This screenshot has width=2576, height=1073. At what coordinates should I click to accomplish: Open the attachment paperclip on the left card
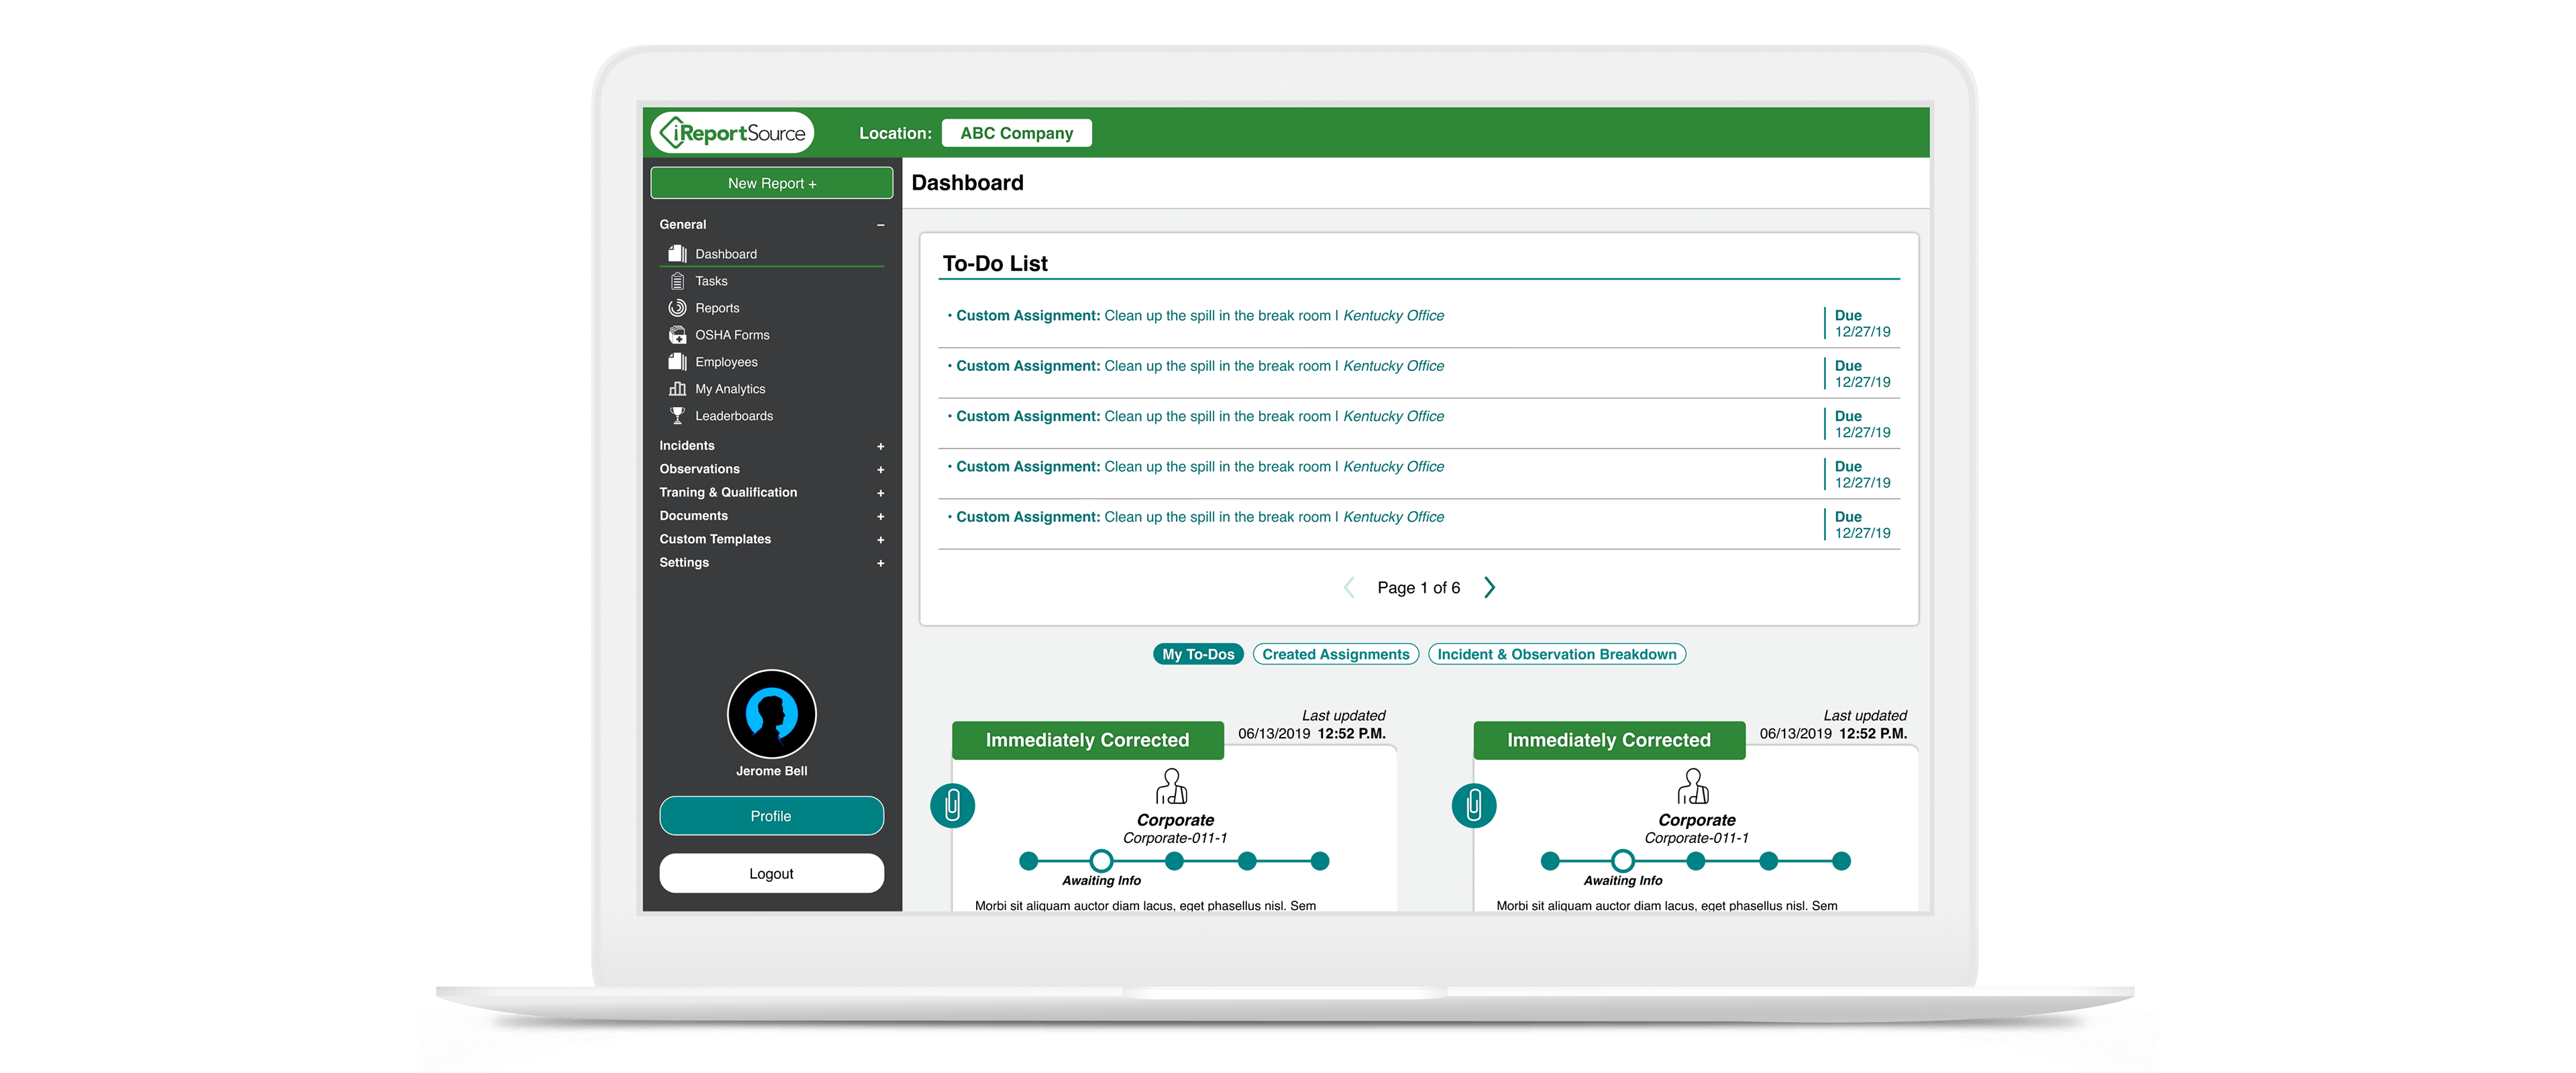952,805
